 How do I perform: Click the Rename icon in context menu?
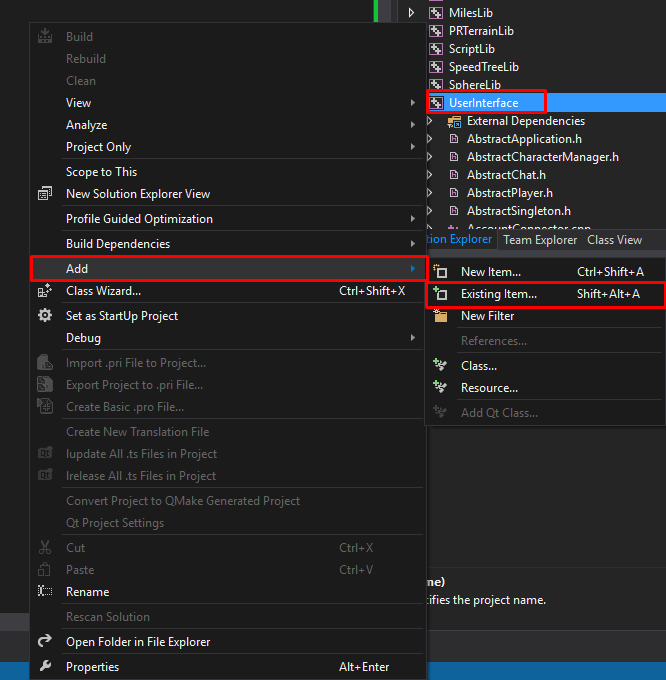pyautogui.click(x=45, y=591)
